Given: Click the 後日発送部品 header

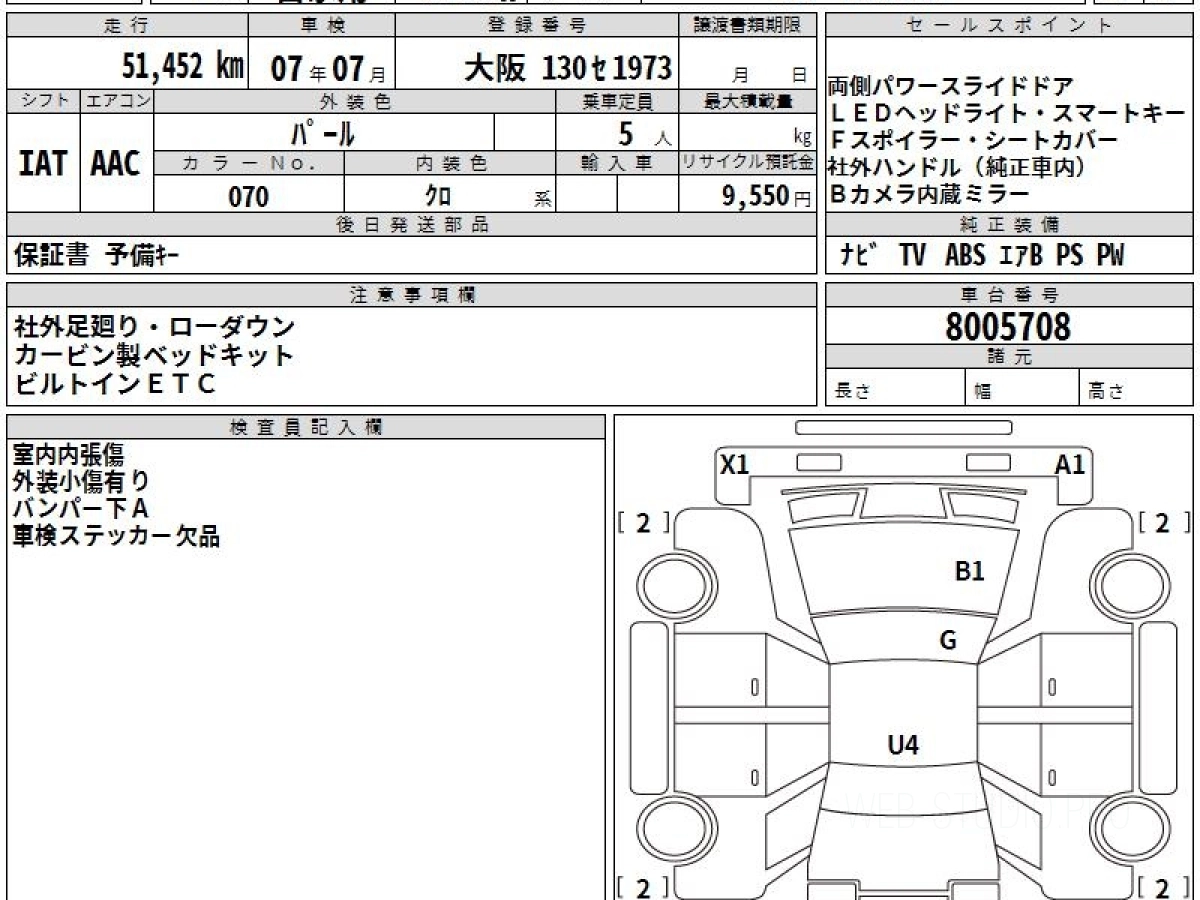Looking at the screenshot, I should click(x=411, y=225).
